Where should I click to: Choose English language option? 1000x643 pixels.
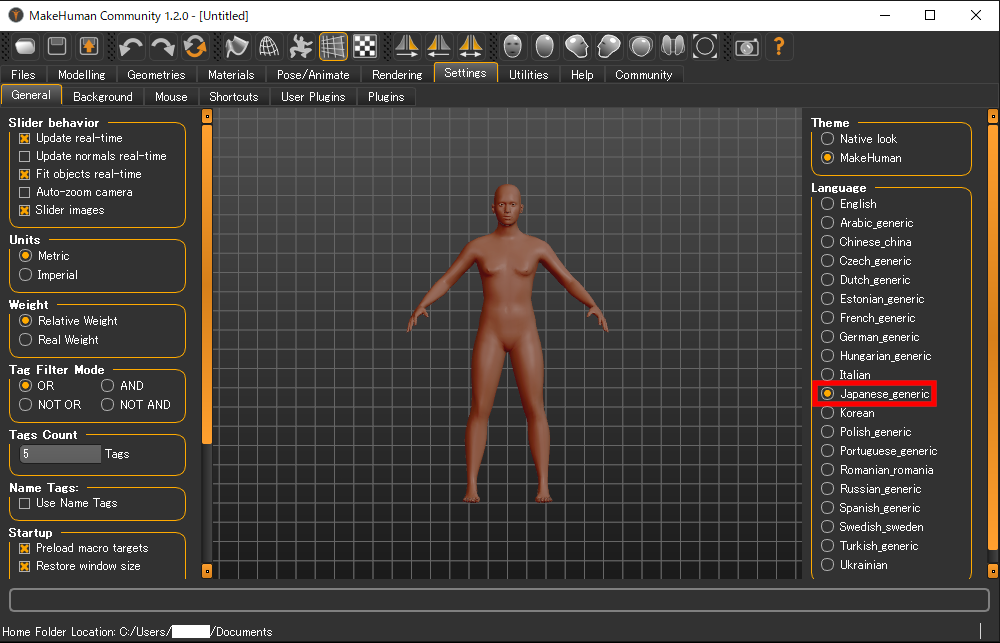click(827, 204)
